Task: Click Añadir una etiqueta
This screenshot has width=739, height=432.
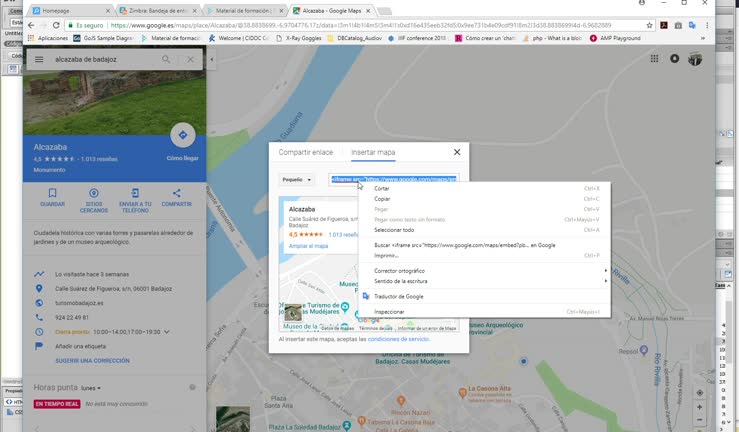Action: pos(81,346)
